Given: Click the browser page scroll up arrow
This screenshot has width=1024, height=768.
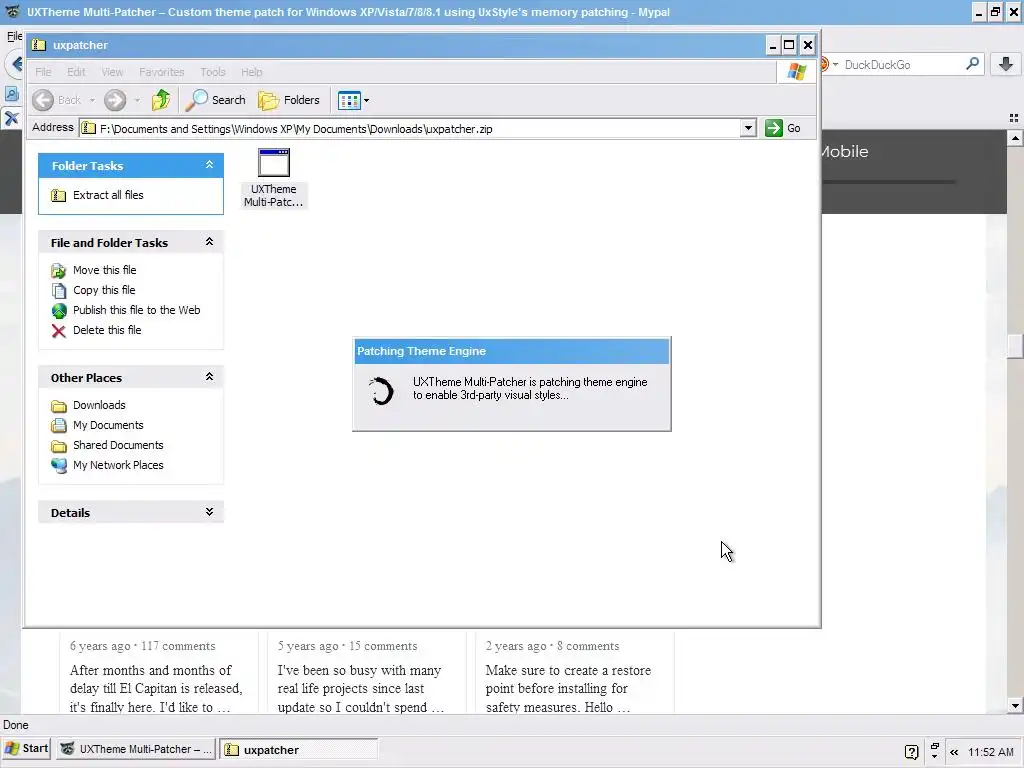Looking at the screenshot, I should coord(1015,138).
